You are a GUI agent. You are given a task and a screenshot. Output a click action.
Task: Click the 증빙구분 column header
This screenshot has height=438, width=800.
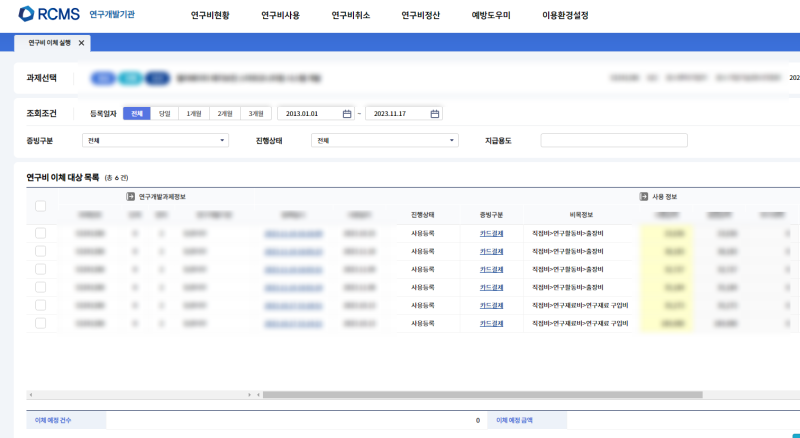coord(491,215)
